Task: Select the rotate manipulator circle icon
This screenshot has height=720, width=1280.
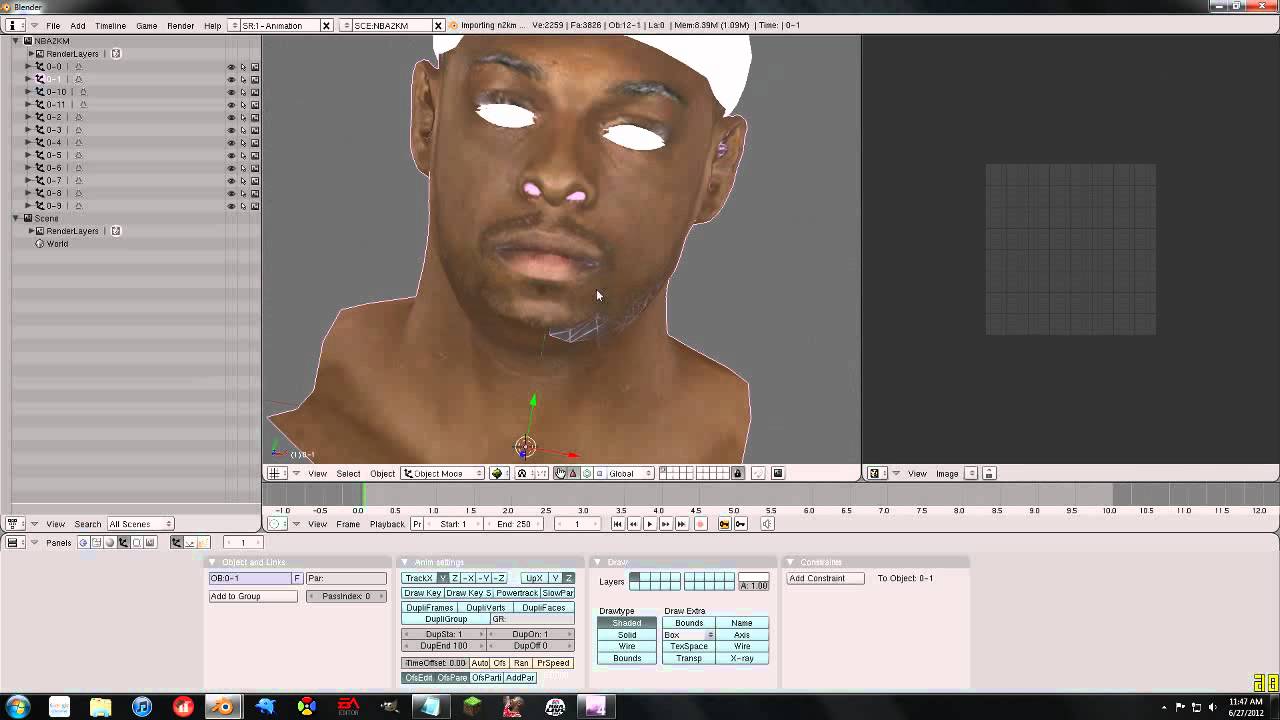Action: pyautogui.click(x=586, y=473)
